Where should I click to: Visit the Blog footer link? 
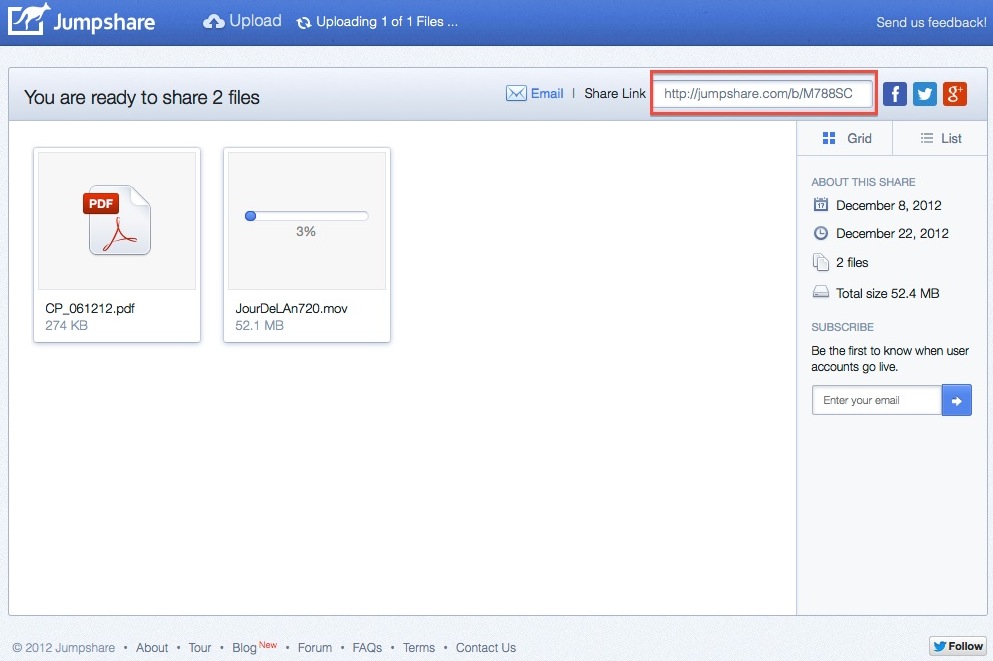pos(244,648)
